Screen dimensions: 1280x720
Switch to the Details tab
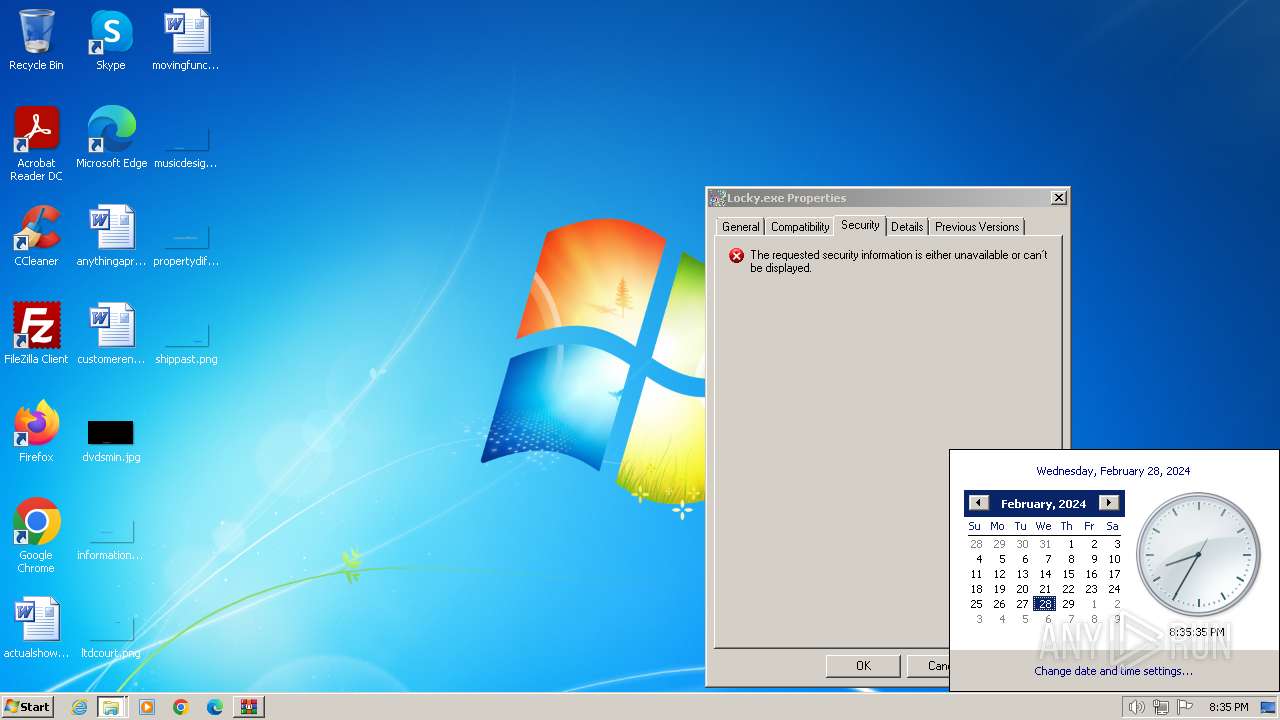[x=907, y=227]
